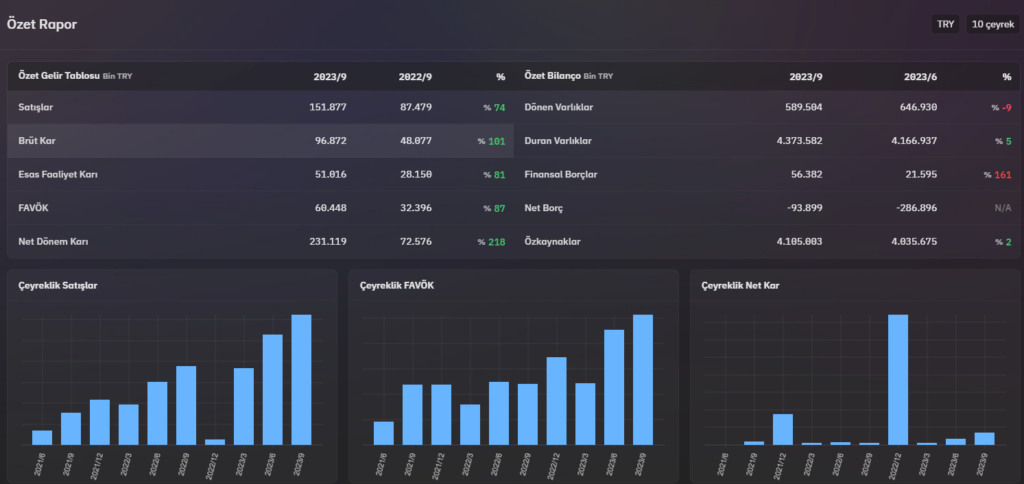
Task: Click the Çeyreklik Satışlar chart title
Action: tap(58, 285)
